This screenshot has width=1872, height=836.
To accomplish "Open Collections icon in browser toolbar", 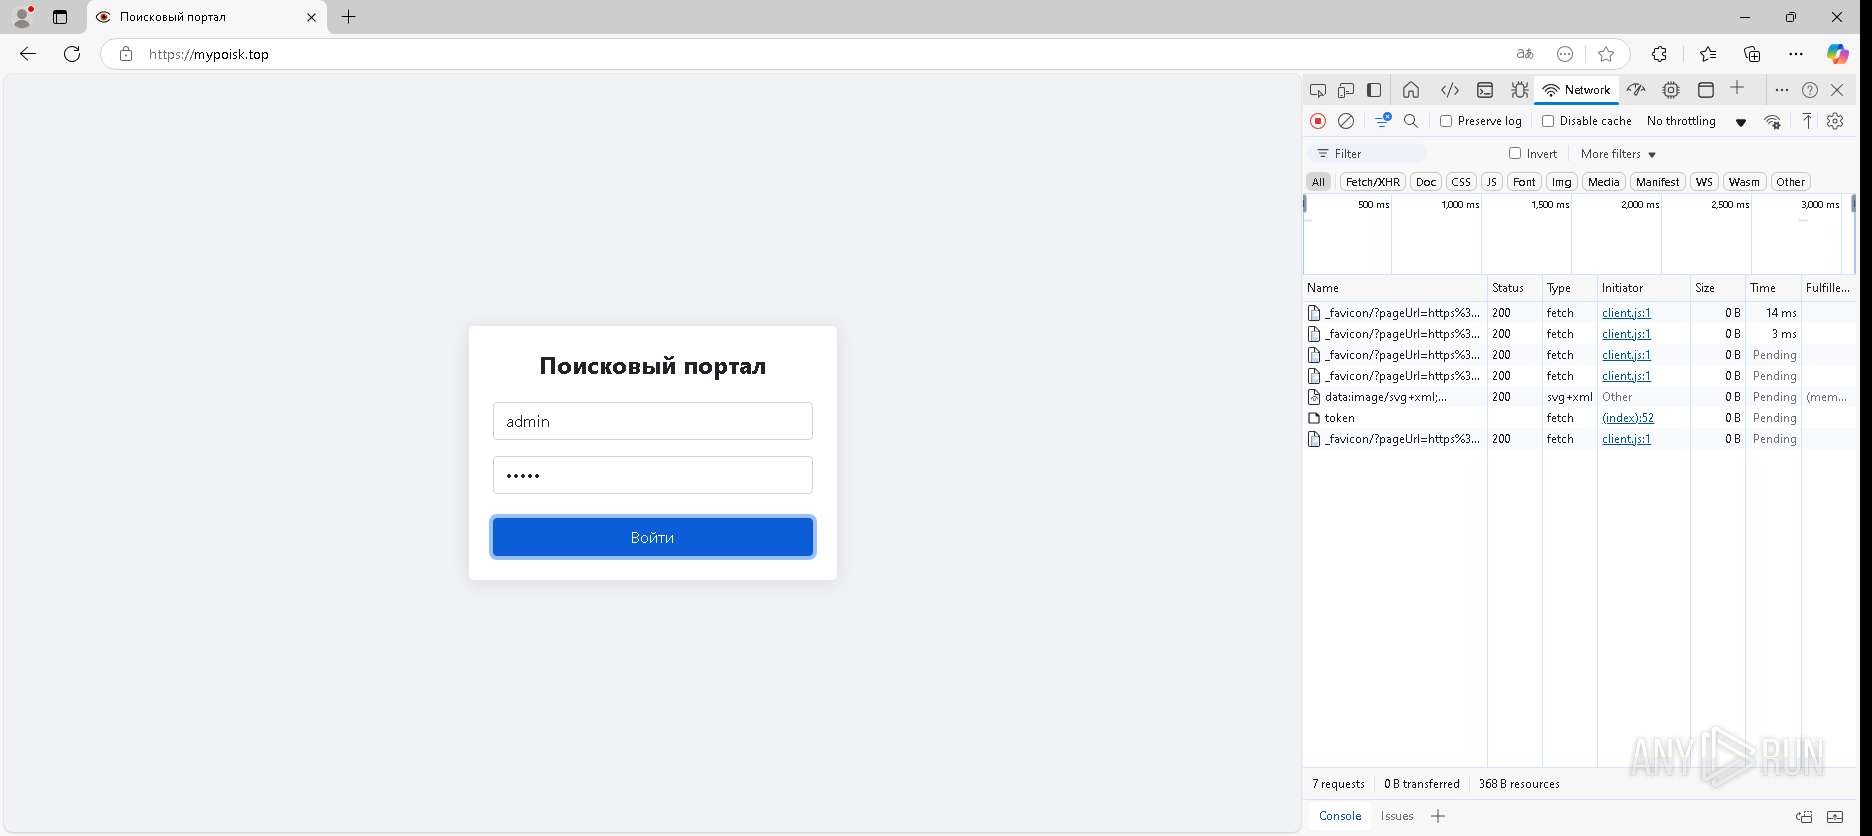I will (x=1752, y=54).
